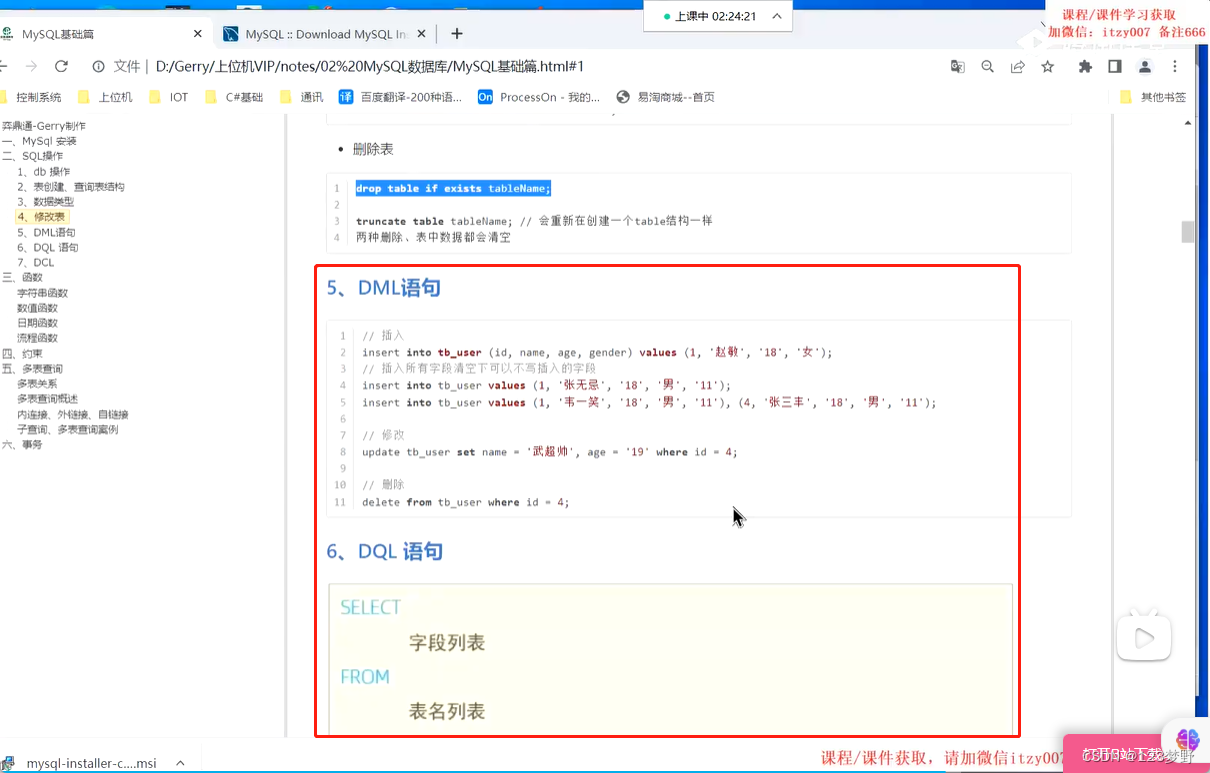This screenshot has width=1210, height=773.
Task: Jump to 5、DML语句 in outline
Action: 46,232
